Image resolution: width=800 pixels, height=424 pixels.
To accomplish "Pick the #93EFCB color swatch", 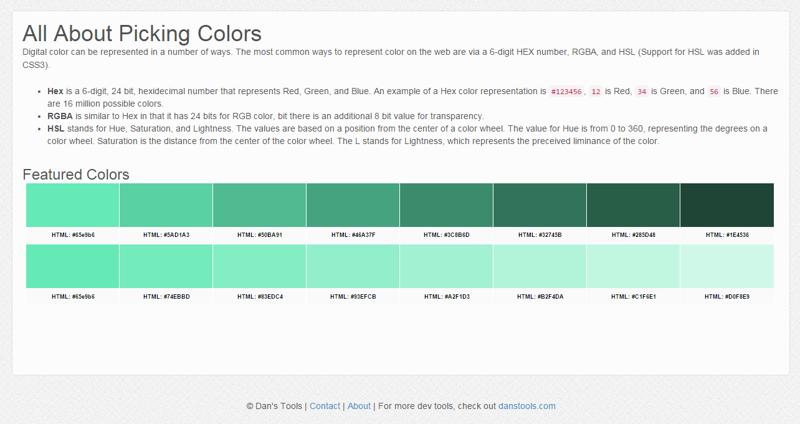I will [353, 266].
